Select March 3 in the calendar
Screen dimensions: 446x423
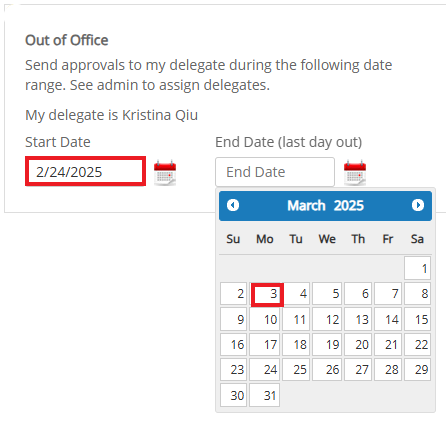[x=267, y=295]
